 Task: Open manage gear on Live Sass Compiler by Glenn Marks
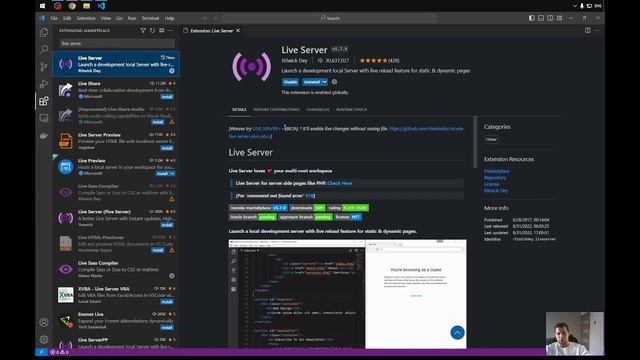click(172, 276)
